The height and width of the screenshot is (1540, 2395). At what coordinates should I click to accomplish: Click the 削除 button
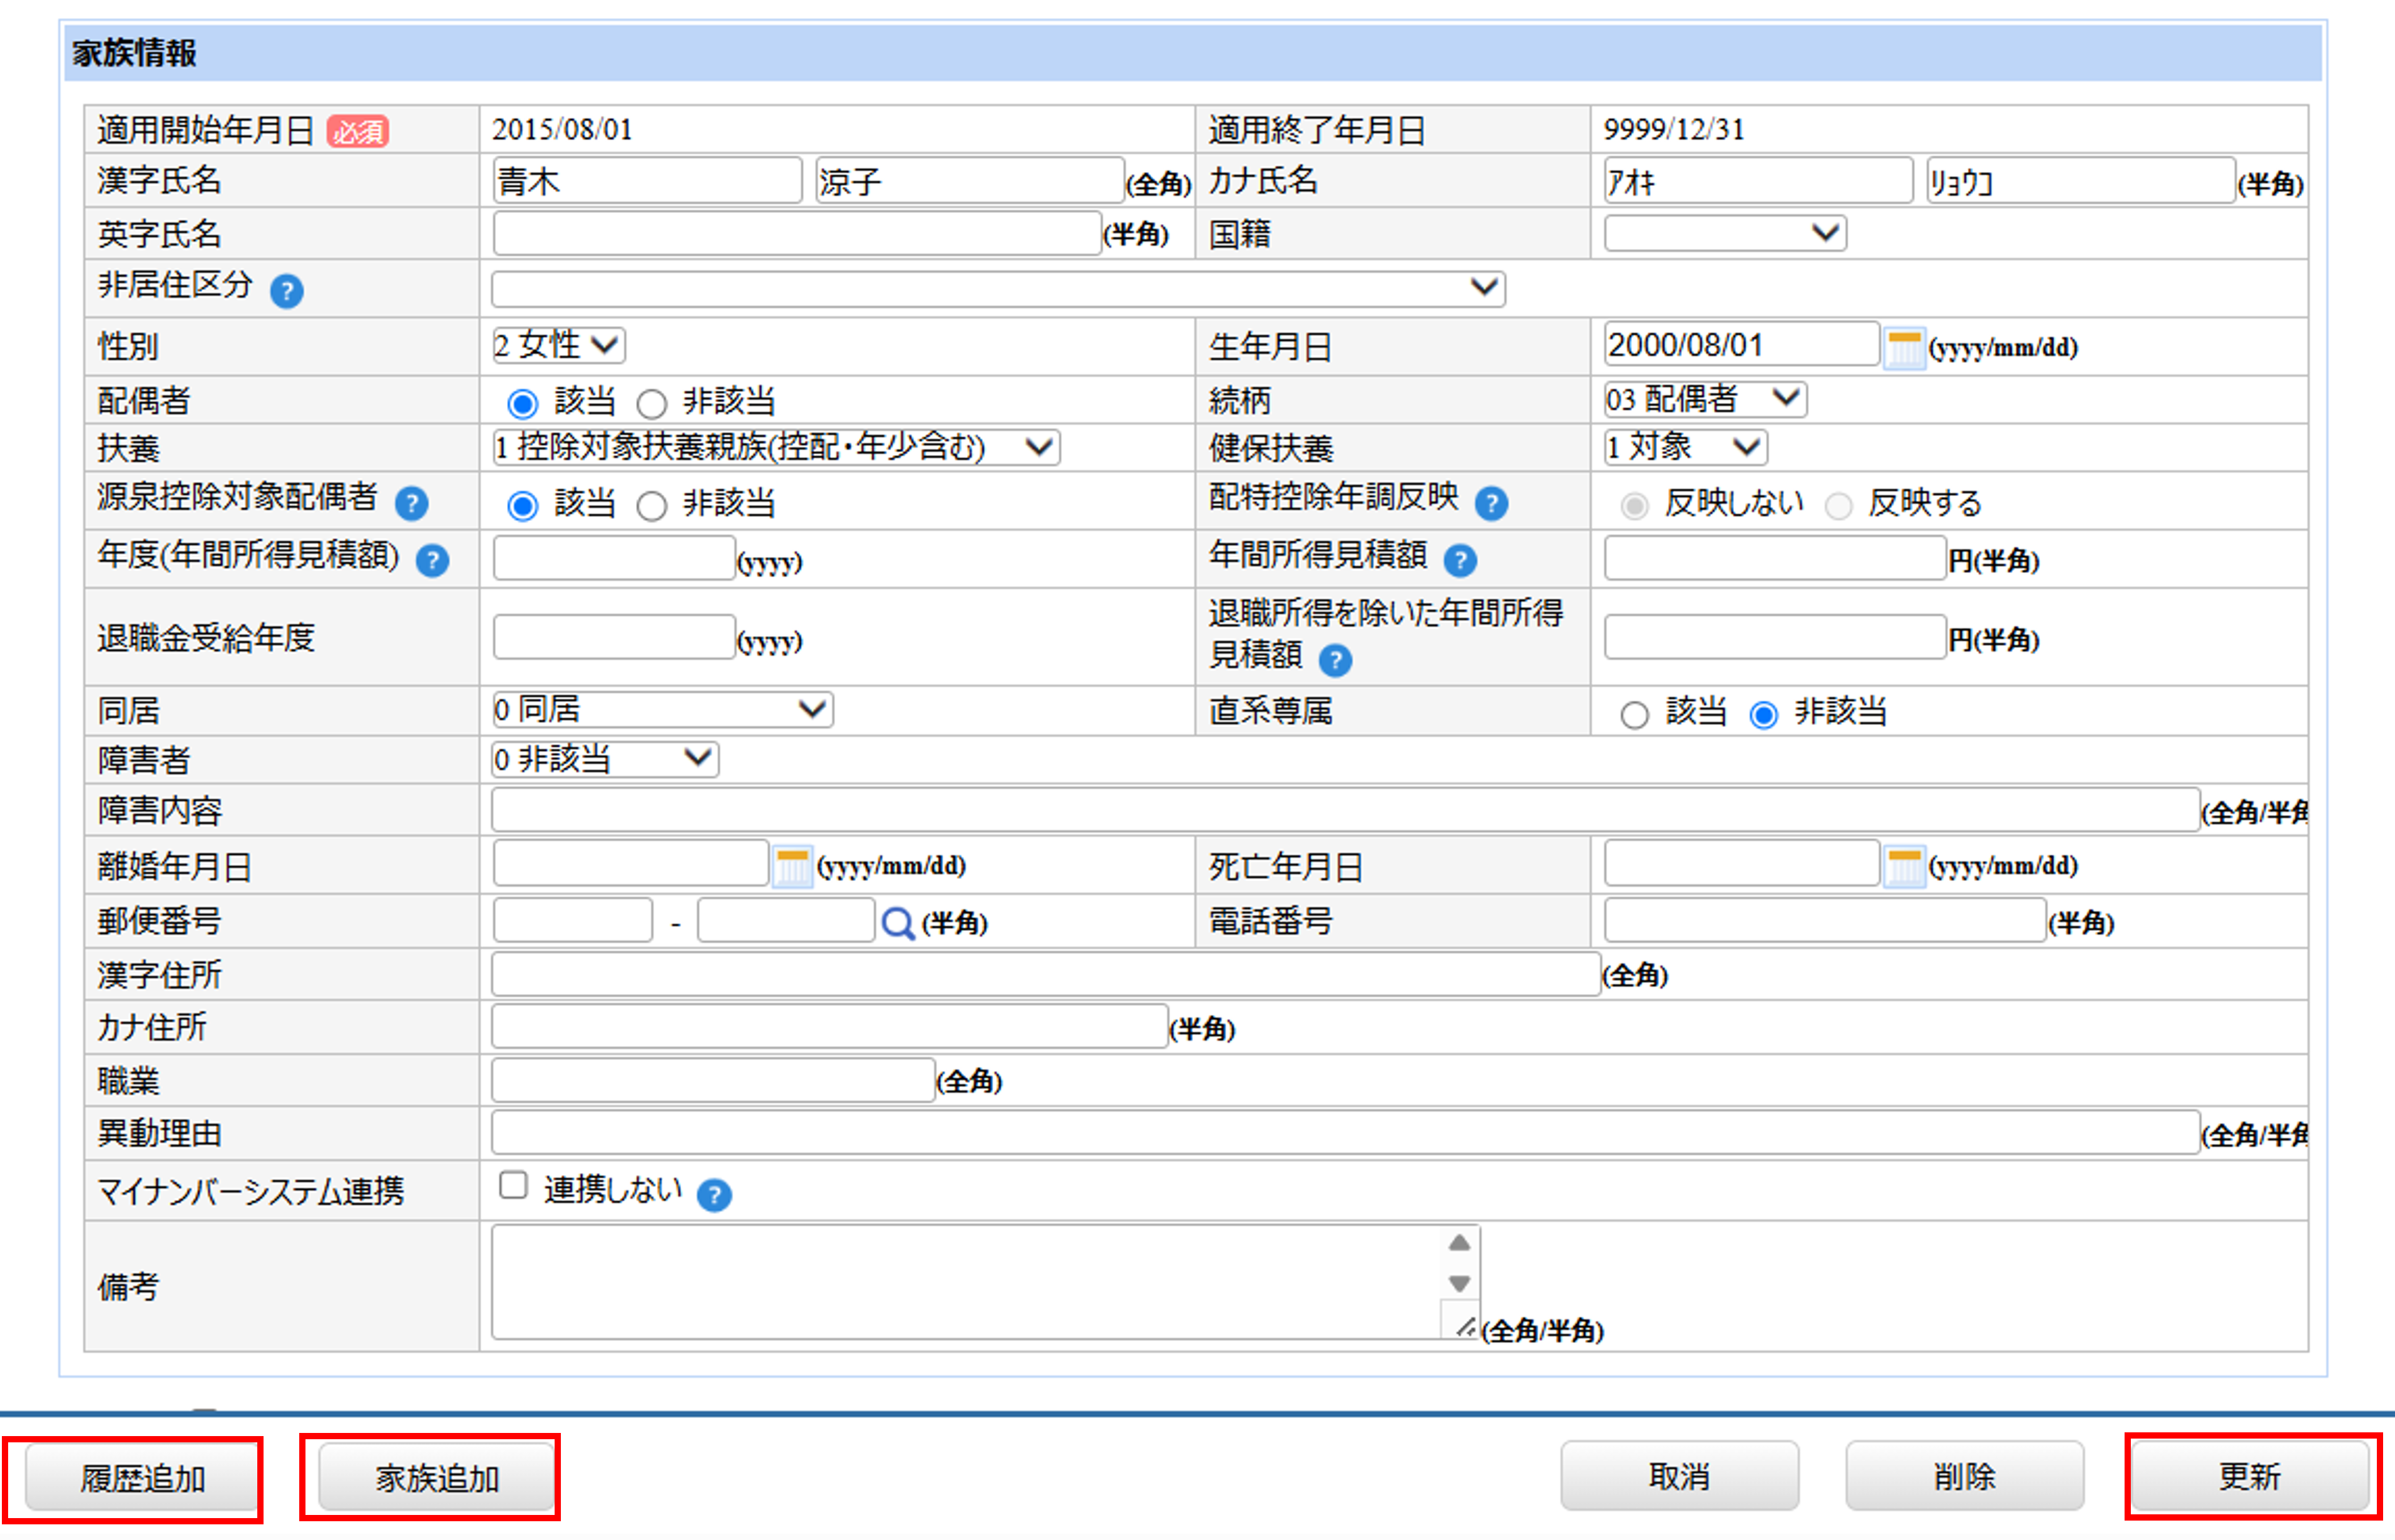coord(1964,1477)
